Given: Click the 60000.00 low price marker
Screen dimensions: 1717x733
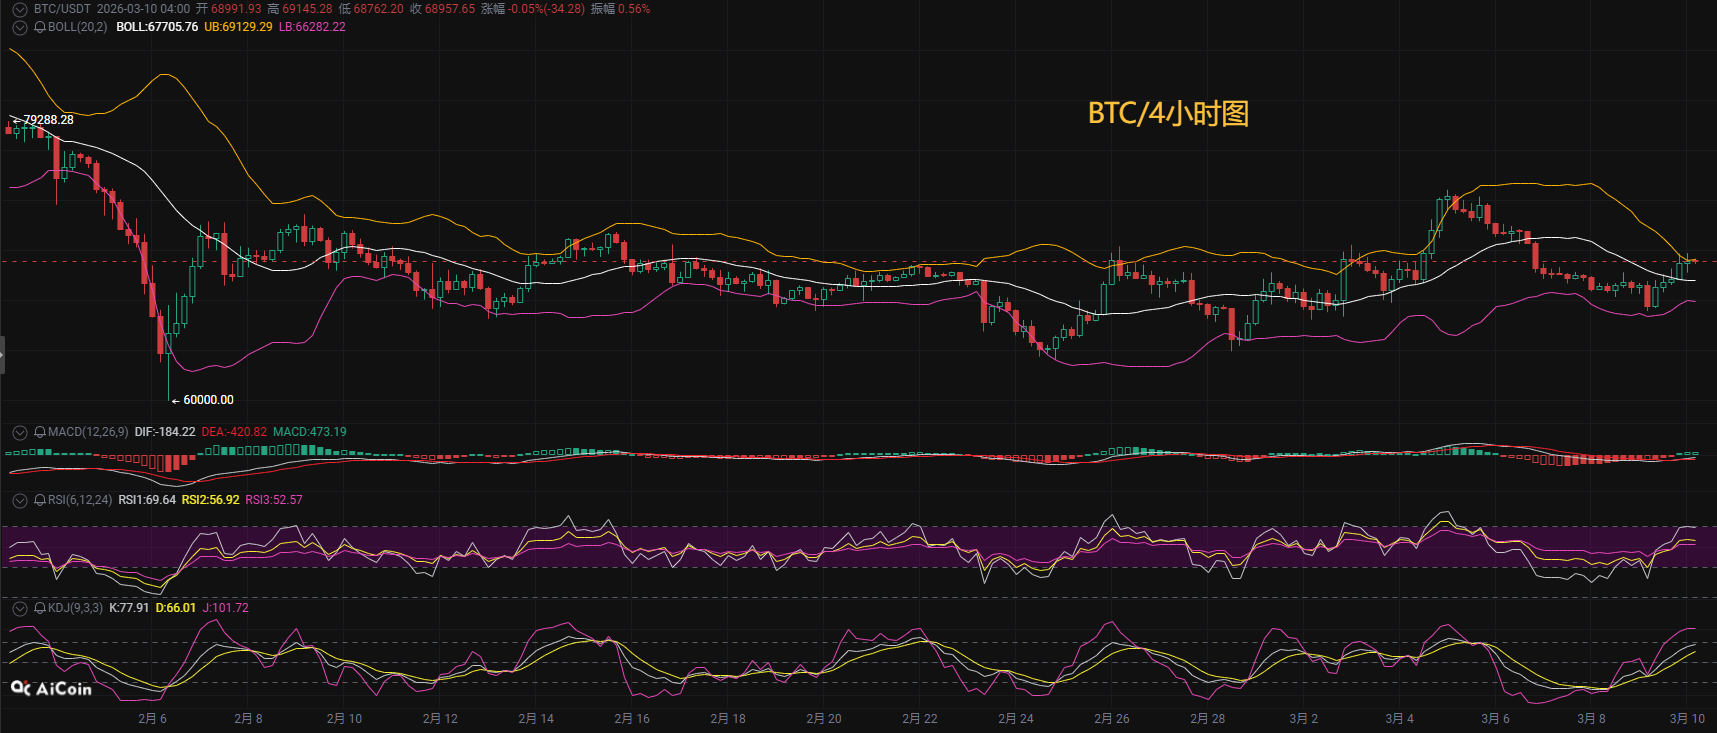Looking at the screenshot, I should tap(208, 400).
